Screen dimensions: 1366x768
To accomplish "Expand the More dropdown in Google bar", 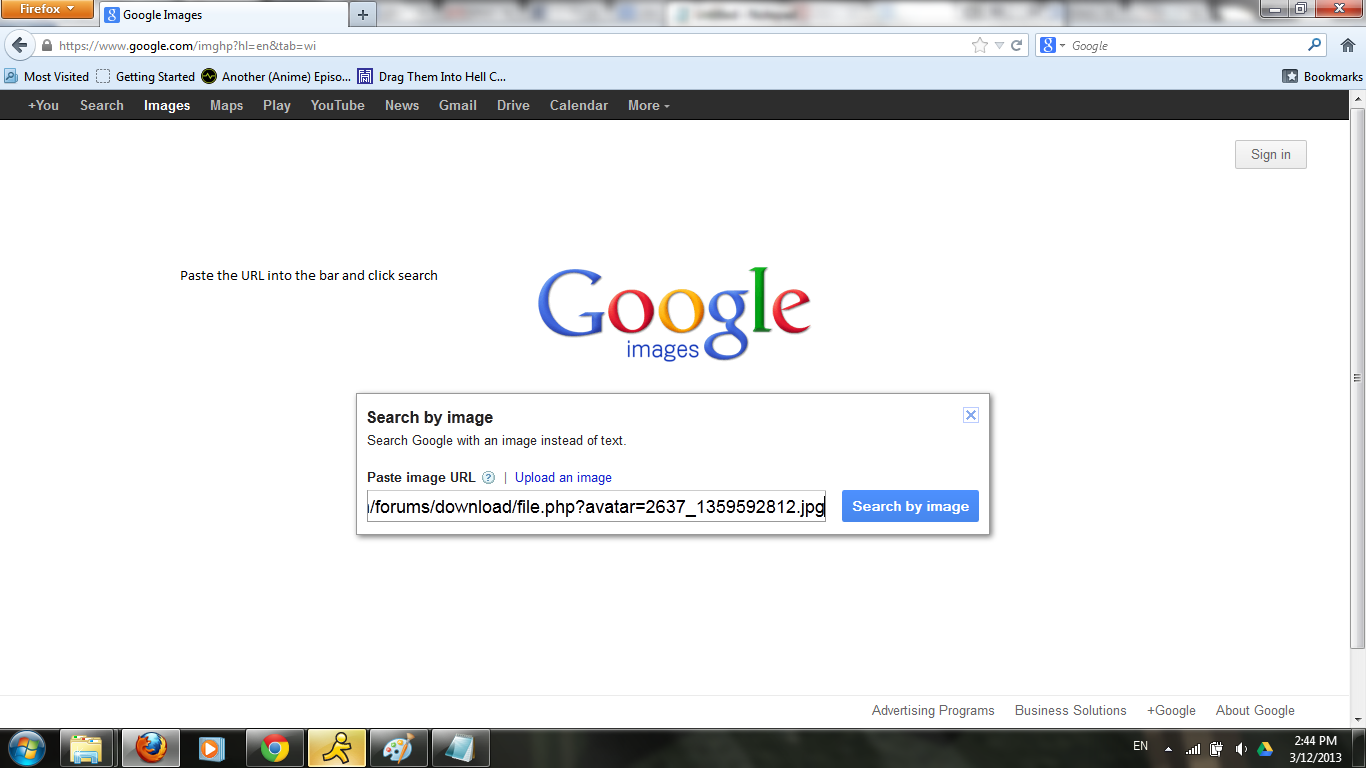I will 649,105.
